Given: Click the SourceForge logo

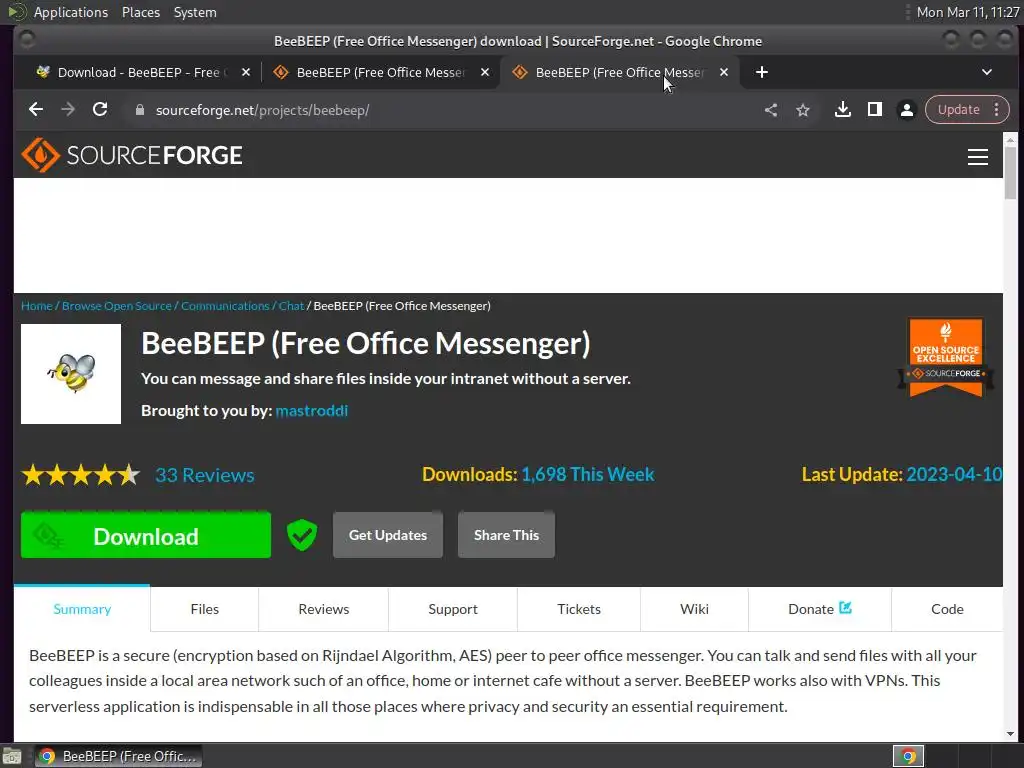Looking at the screenshot, I should click(132, 155).
